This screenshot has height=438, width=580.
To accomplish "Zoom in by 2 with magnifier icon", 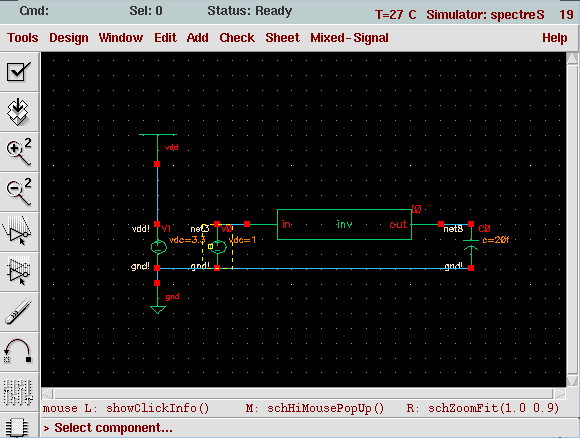I will point(19,152).
